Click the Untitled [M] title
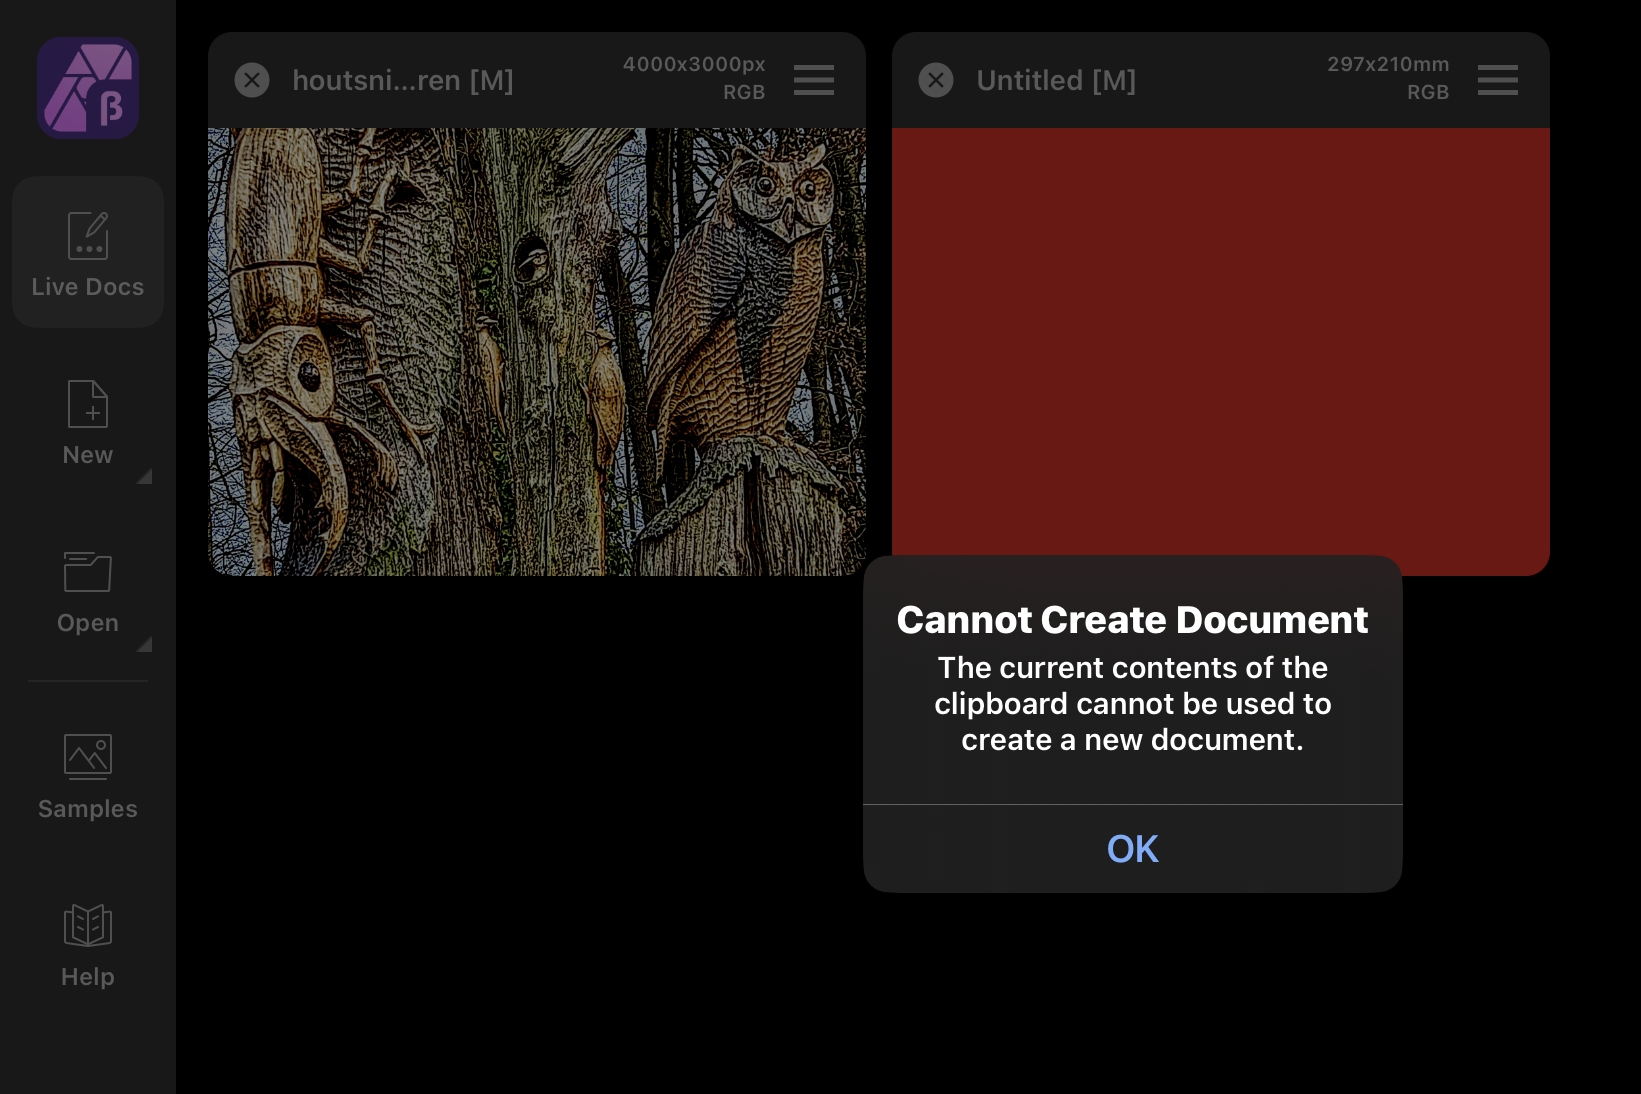 coord(1056,81)
